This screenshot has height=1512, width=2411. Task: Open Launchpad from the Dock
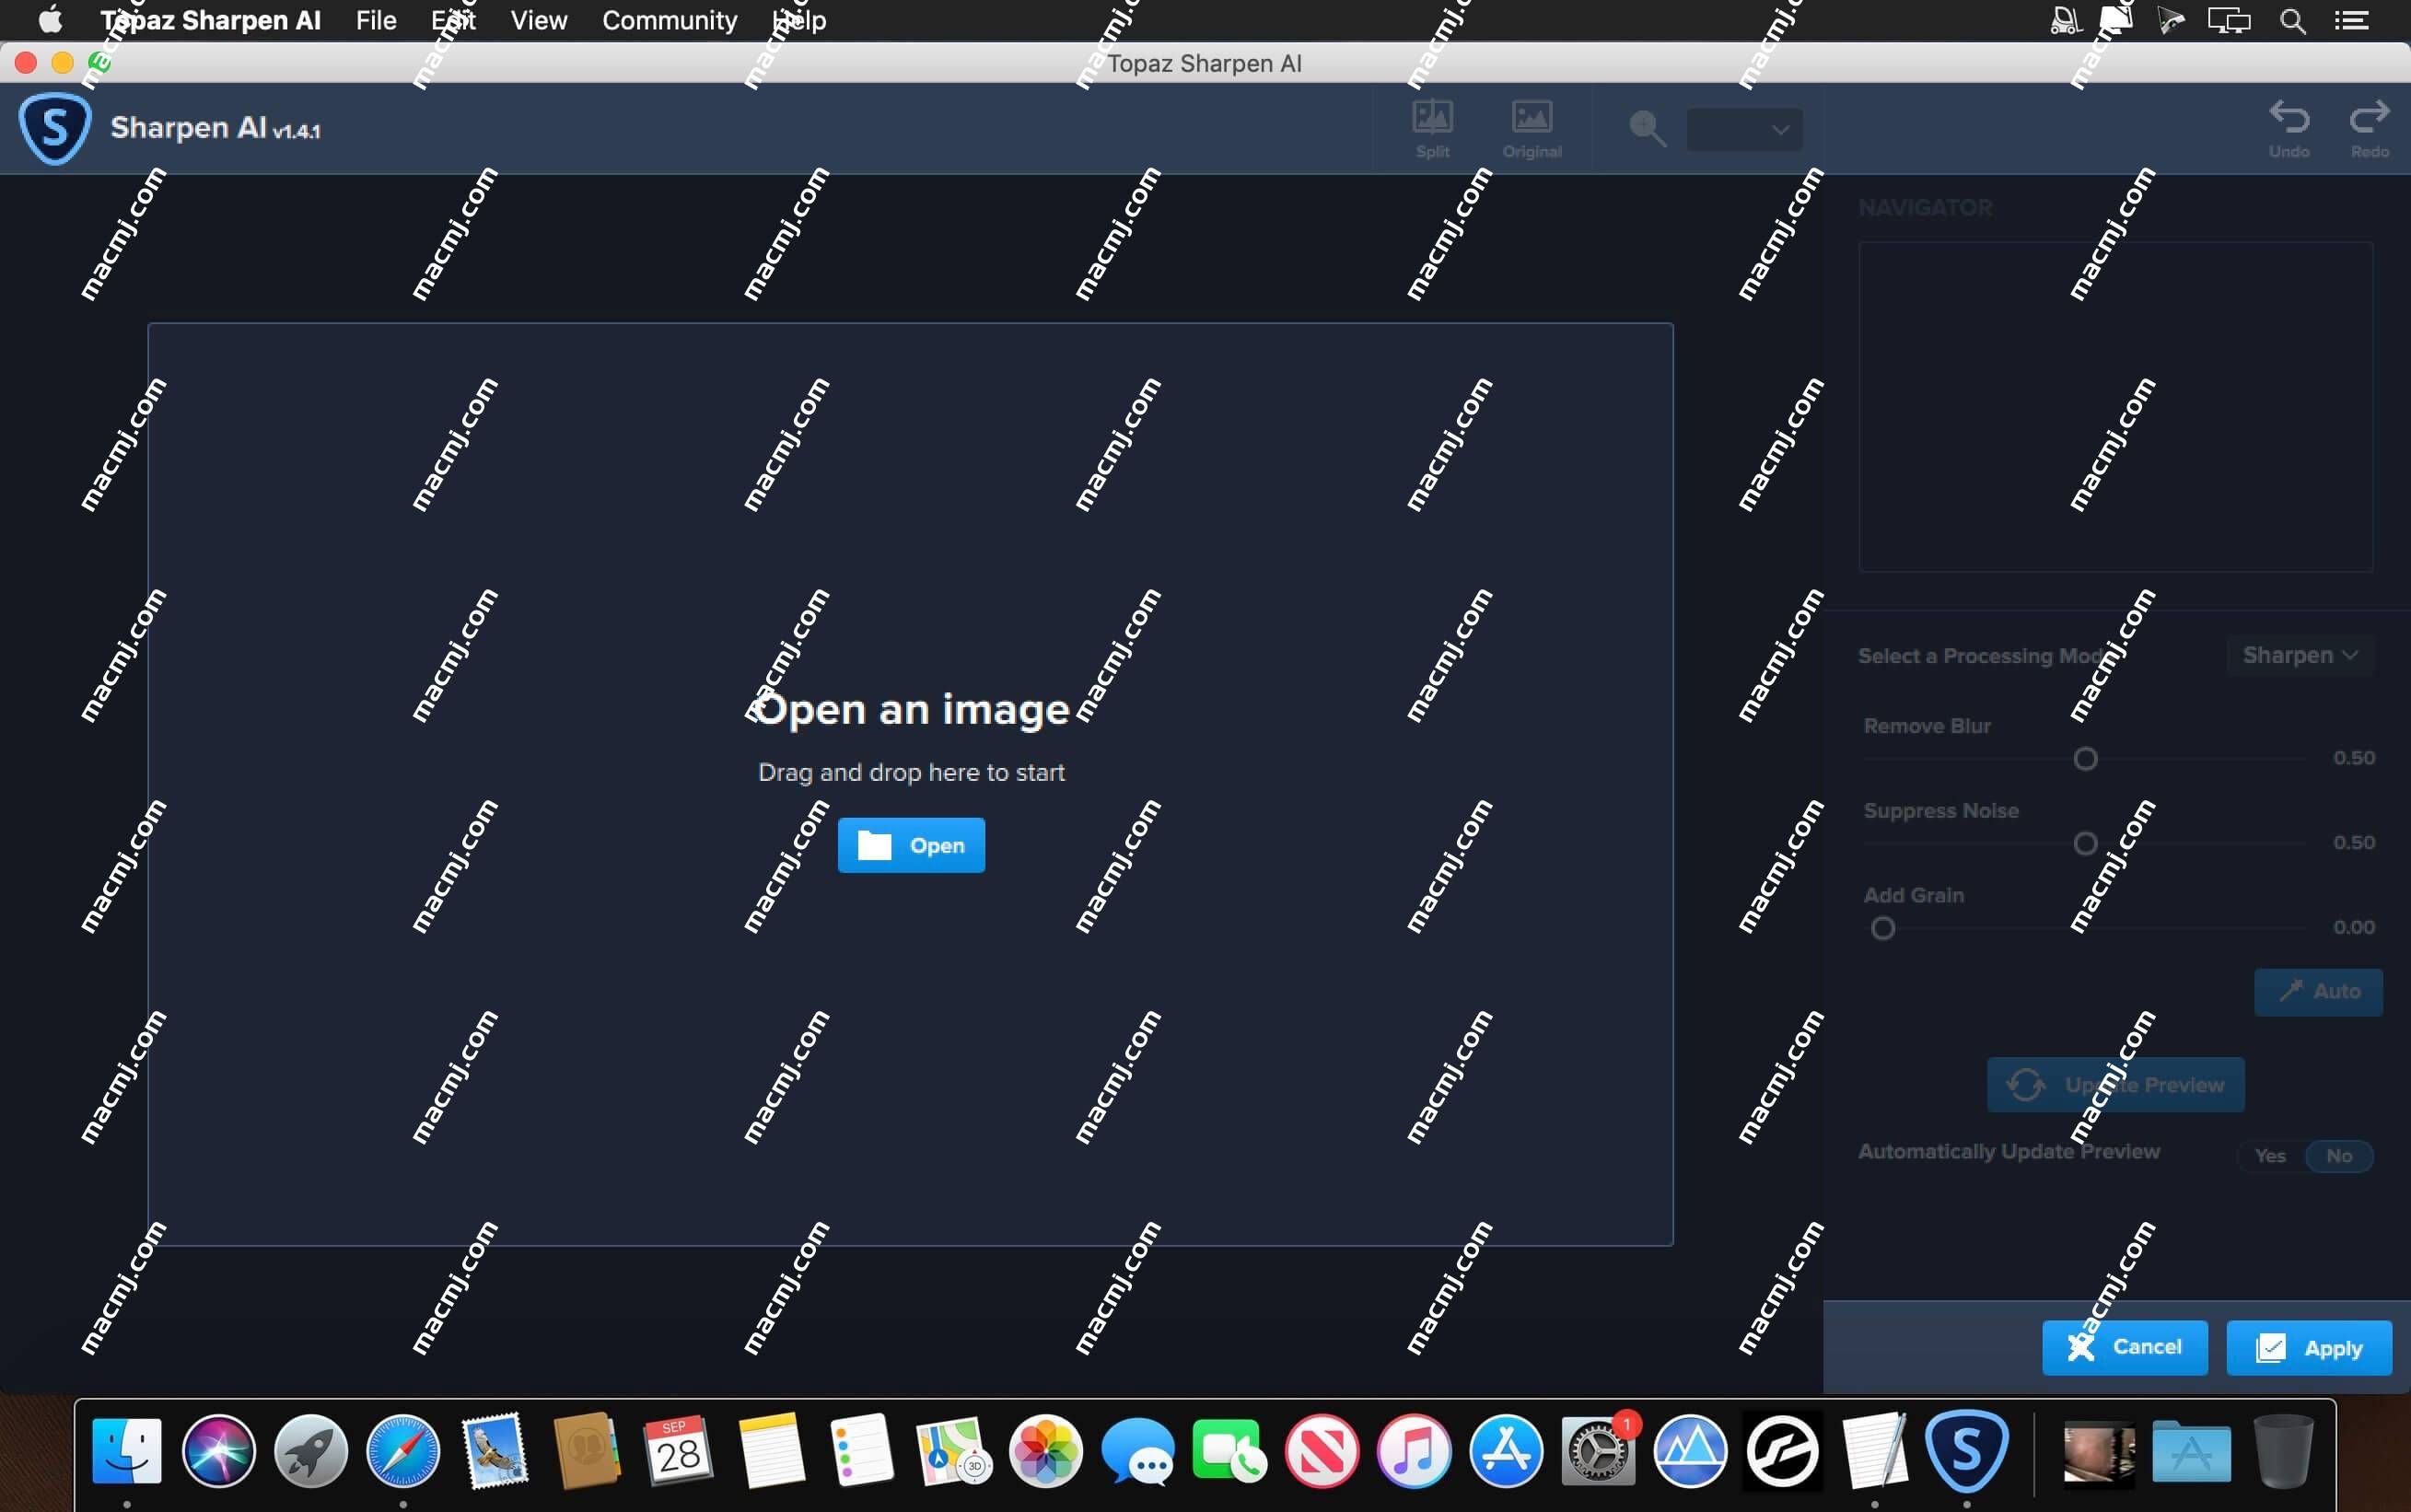coord(311,1451)
